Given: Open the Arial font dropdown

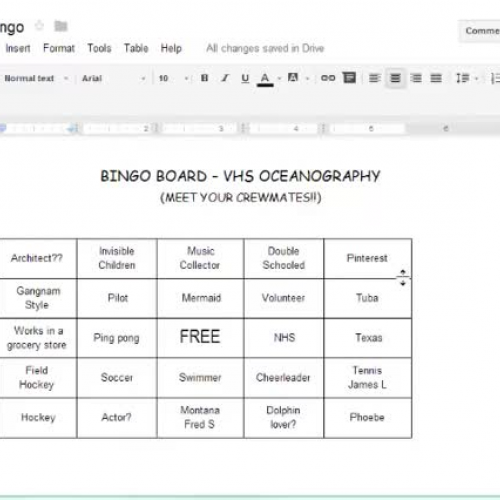Looking at the screenshot, I should [x=114, y=78].
